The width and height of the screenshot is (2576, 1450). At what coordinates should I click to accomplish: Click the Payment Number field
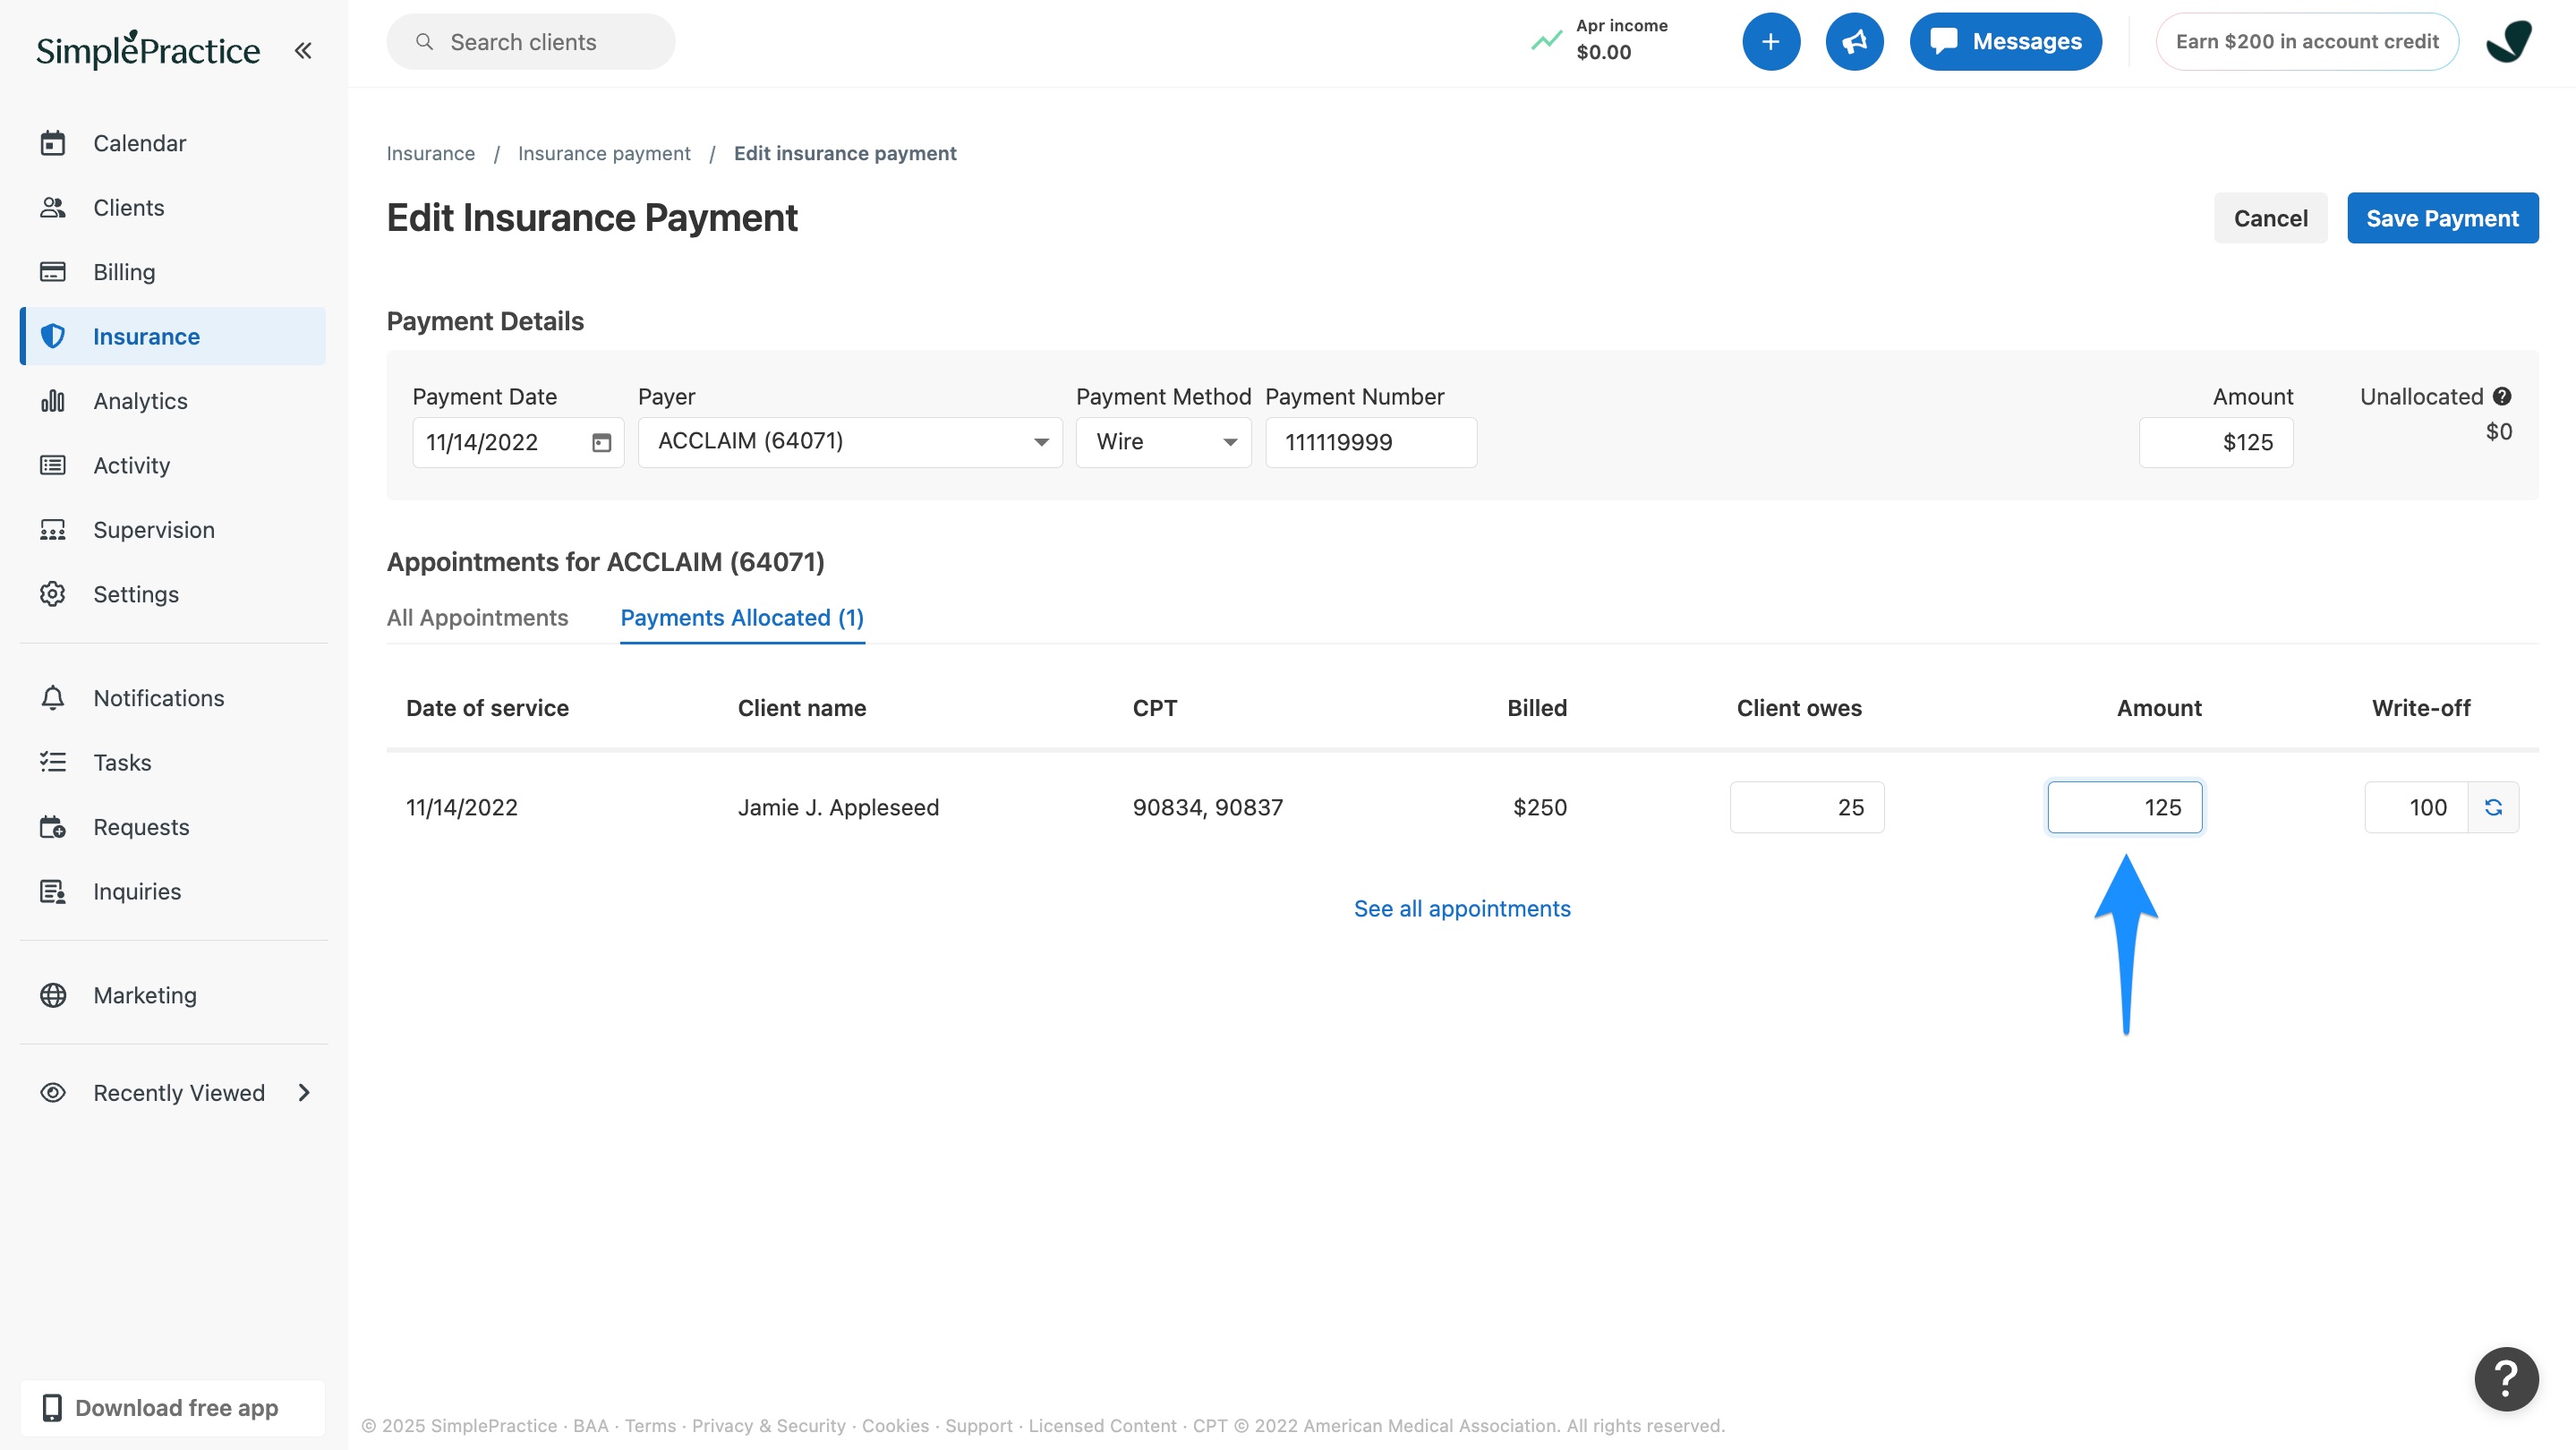coord(1371,442)
